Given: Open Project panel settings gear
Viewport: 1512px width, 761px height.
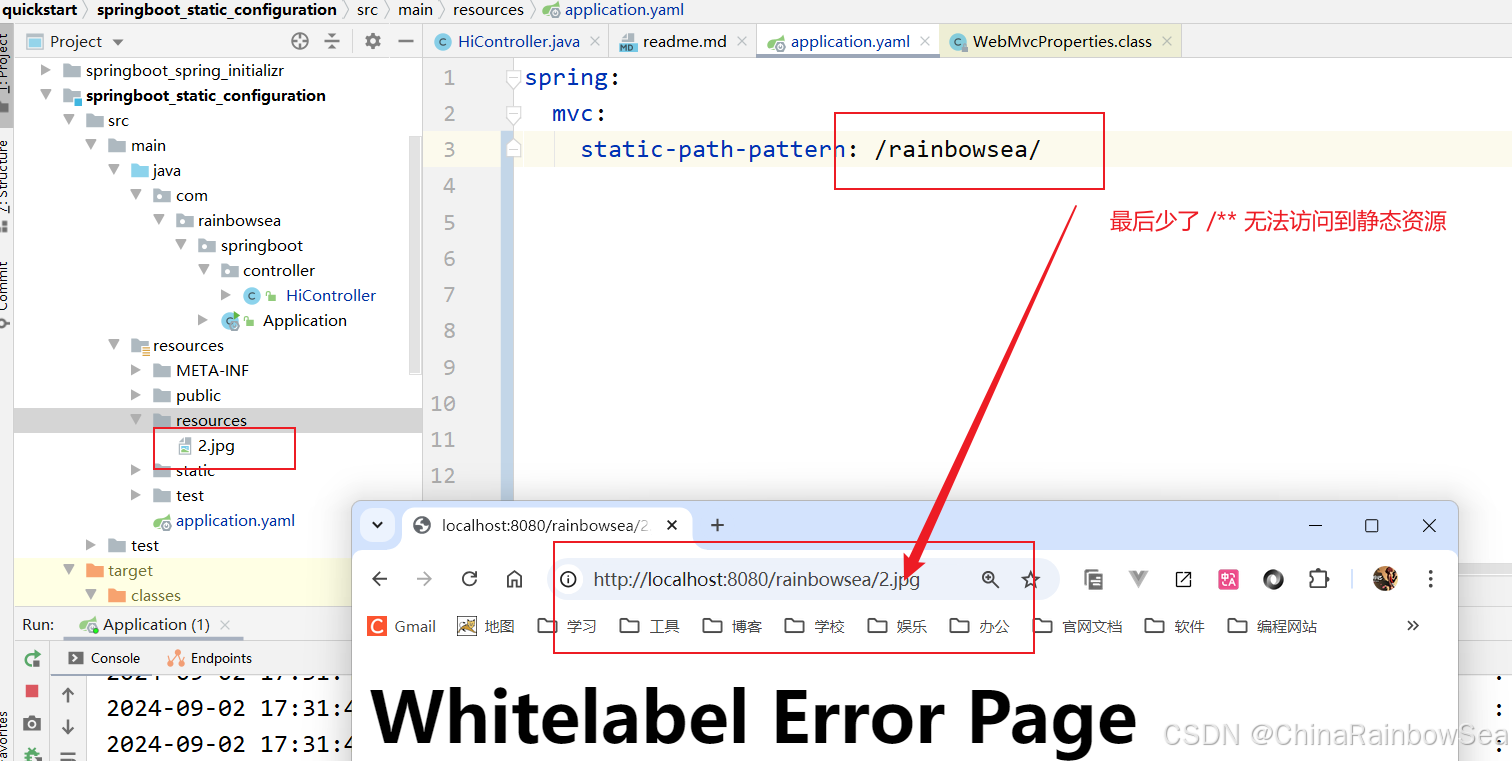Looking at the screenshot, I should pyautogui.click(x=373, y=41).
